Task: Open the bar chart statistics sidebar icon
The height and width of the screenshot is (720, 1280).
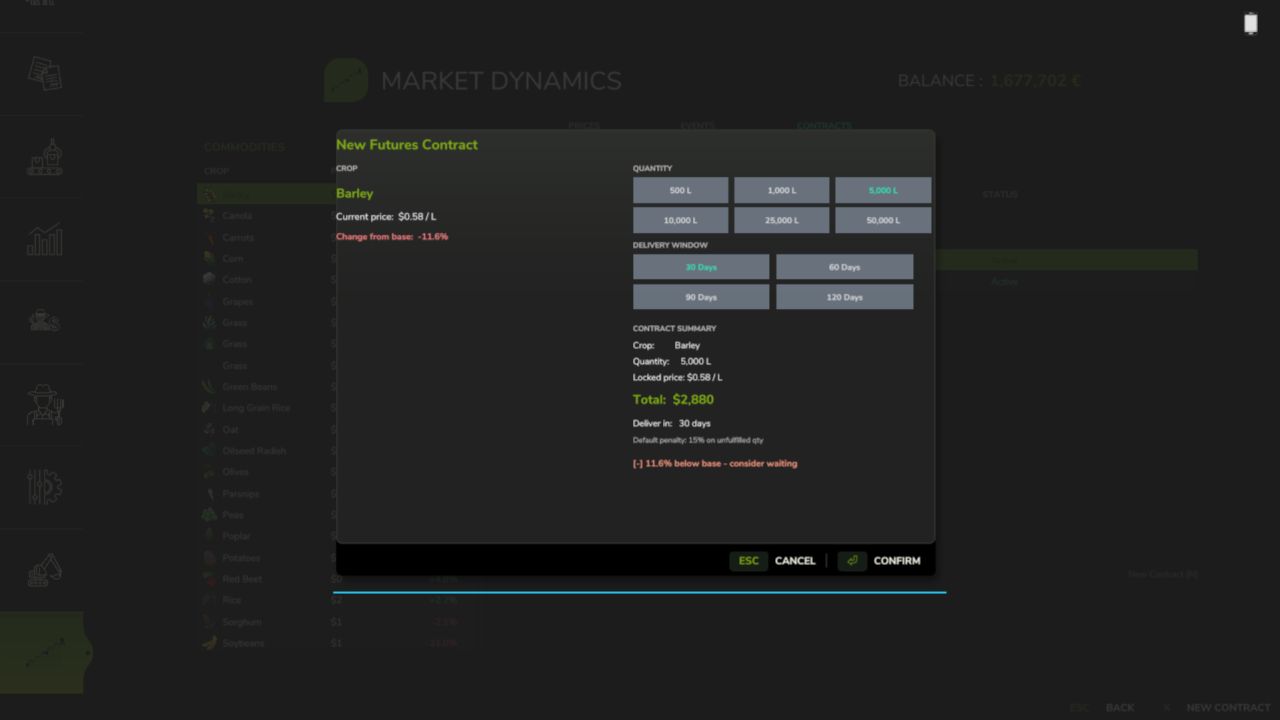Action: [x=42, y=239]
